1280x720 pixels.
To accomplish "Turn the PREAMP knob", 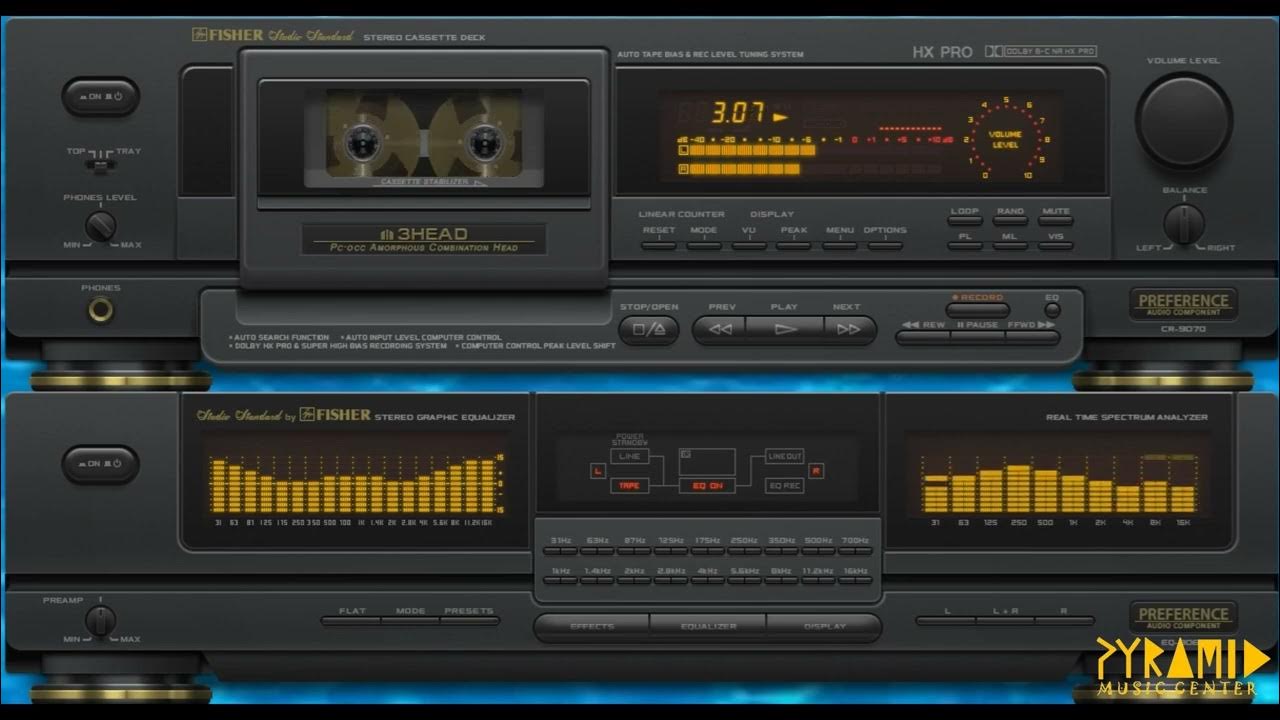I will point(100,620).
